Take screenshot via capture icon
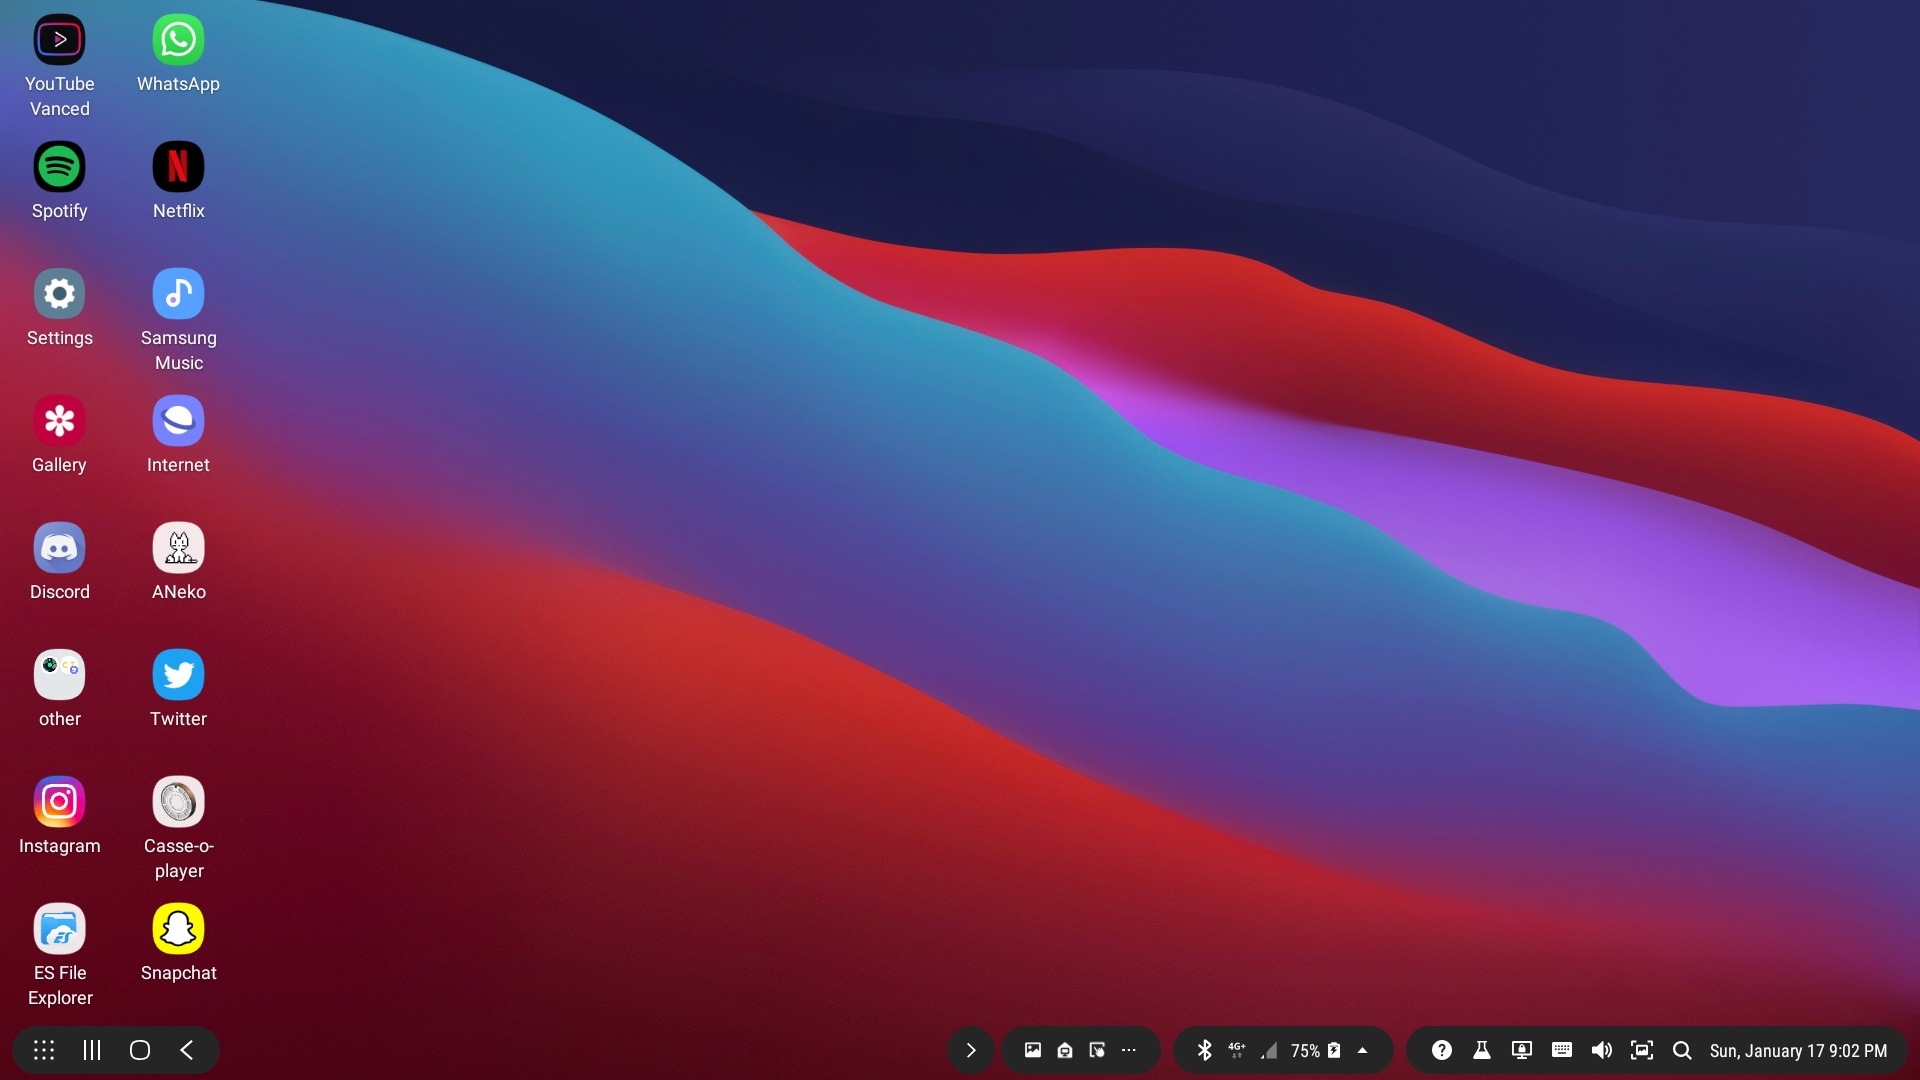Image resolution: width=1920 pixels, height=1080 pixels. point(1642,1050)
